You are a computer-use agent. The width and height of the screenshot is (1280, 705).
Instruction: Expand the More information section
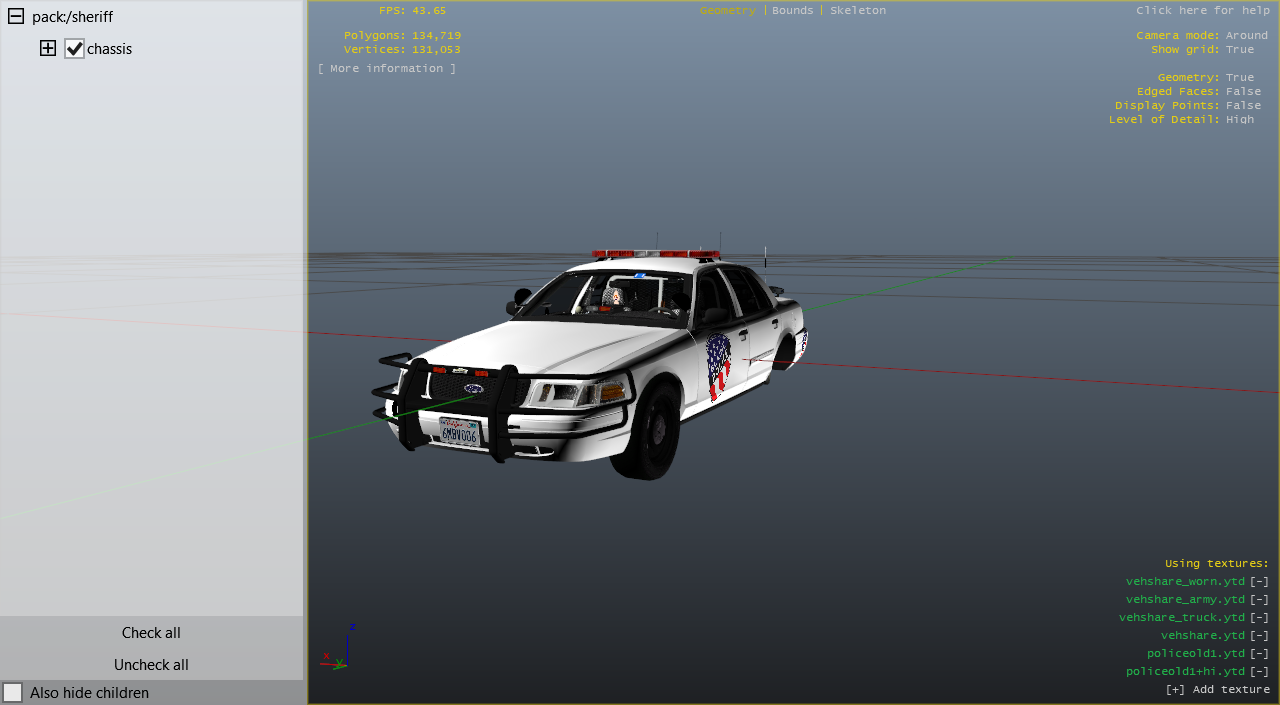(386, 69)
